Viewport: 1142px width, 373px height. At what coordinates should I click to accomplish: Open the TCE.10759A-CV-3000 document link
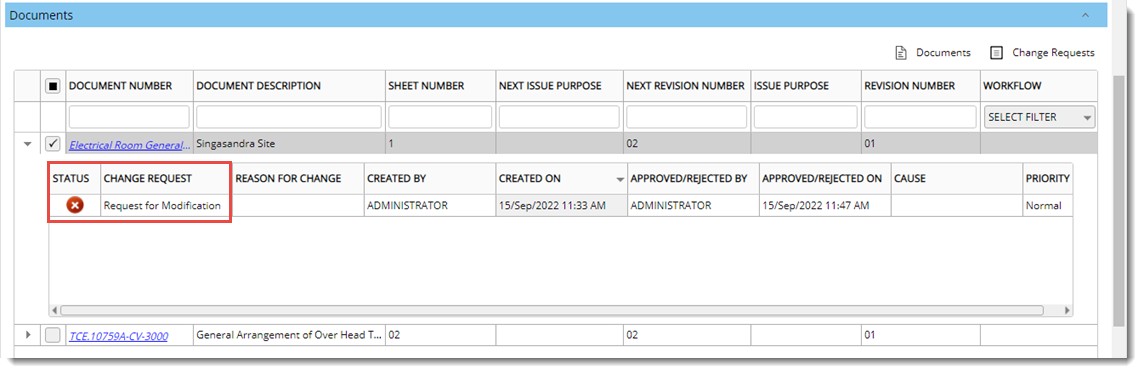[119, 336]
